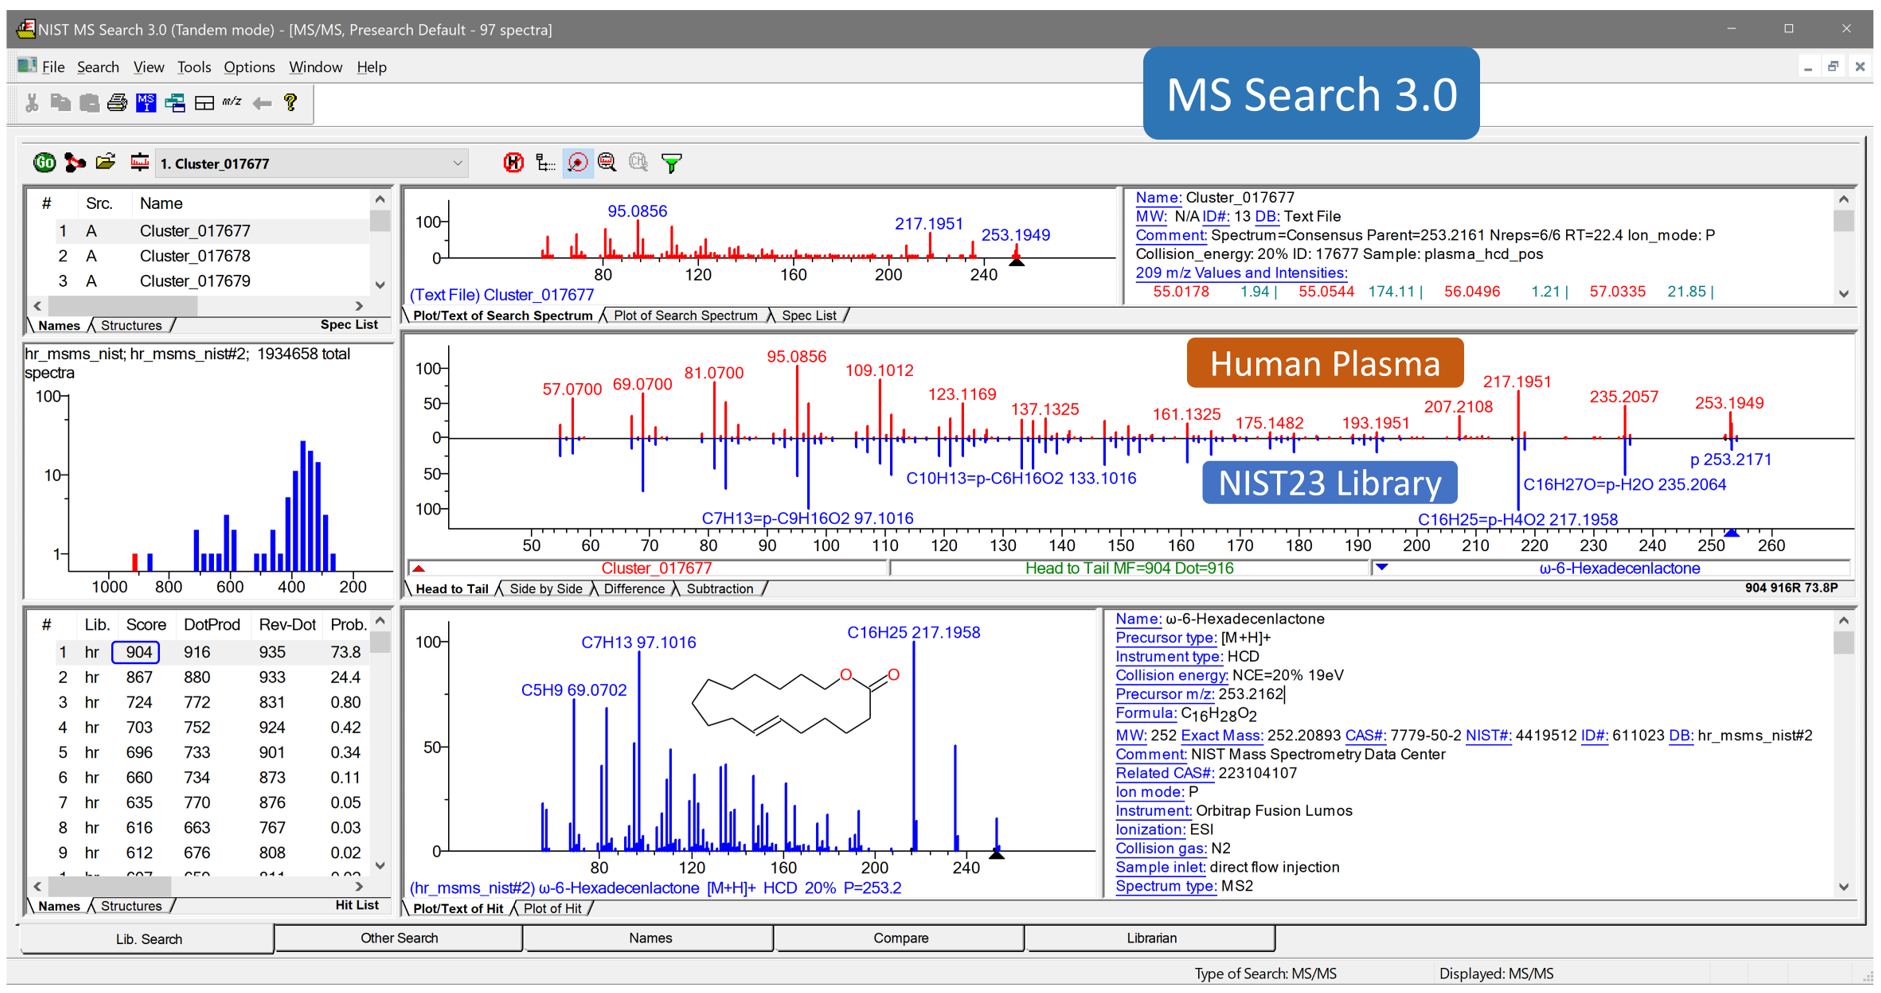Click the Print toolbar icon

point(116,103)
